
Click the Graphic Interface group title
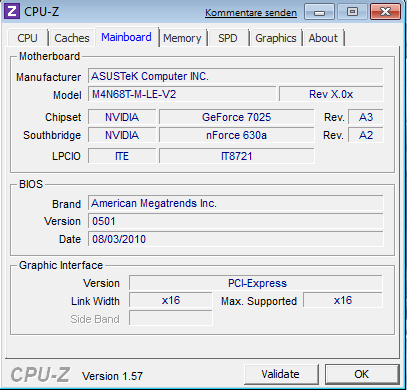click(x=61, y=265)
